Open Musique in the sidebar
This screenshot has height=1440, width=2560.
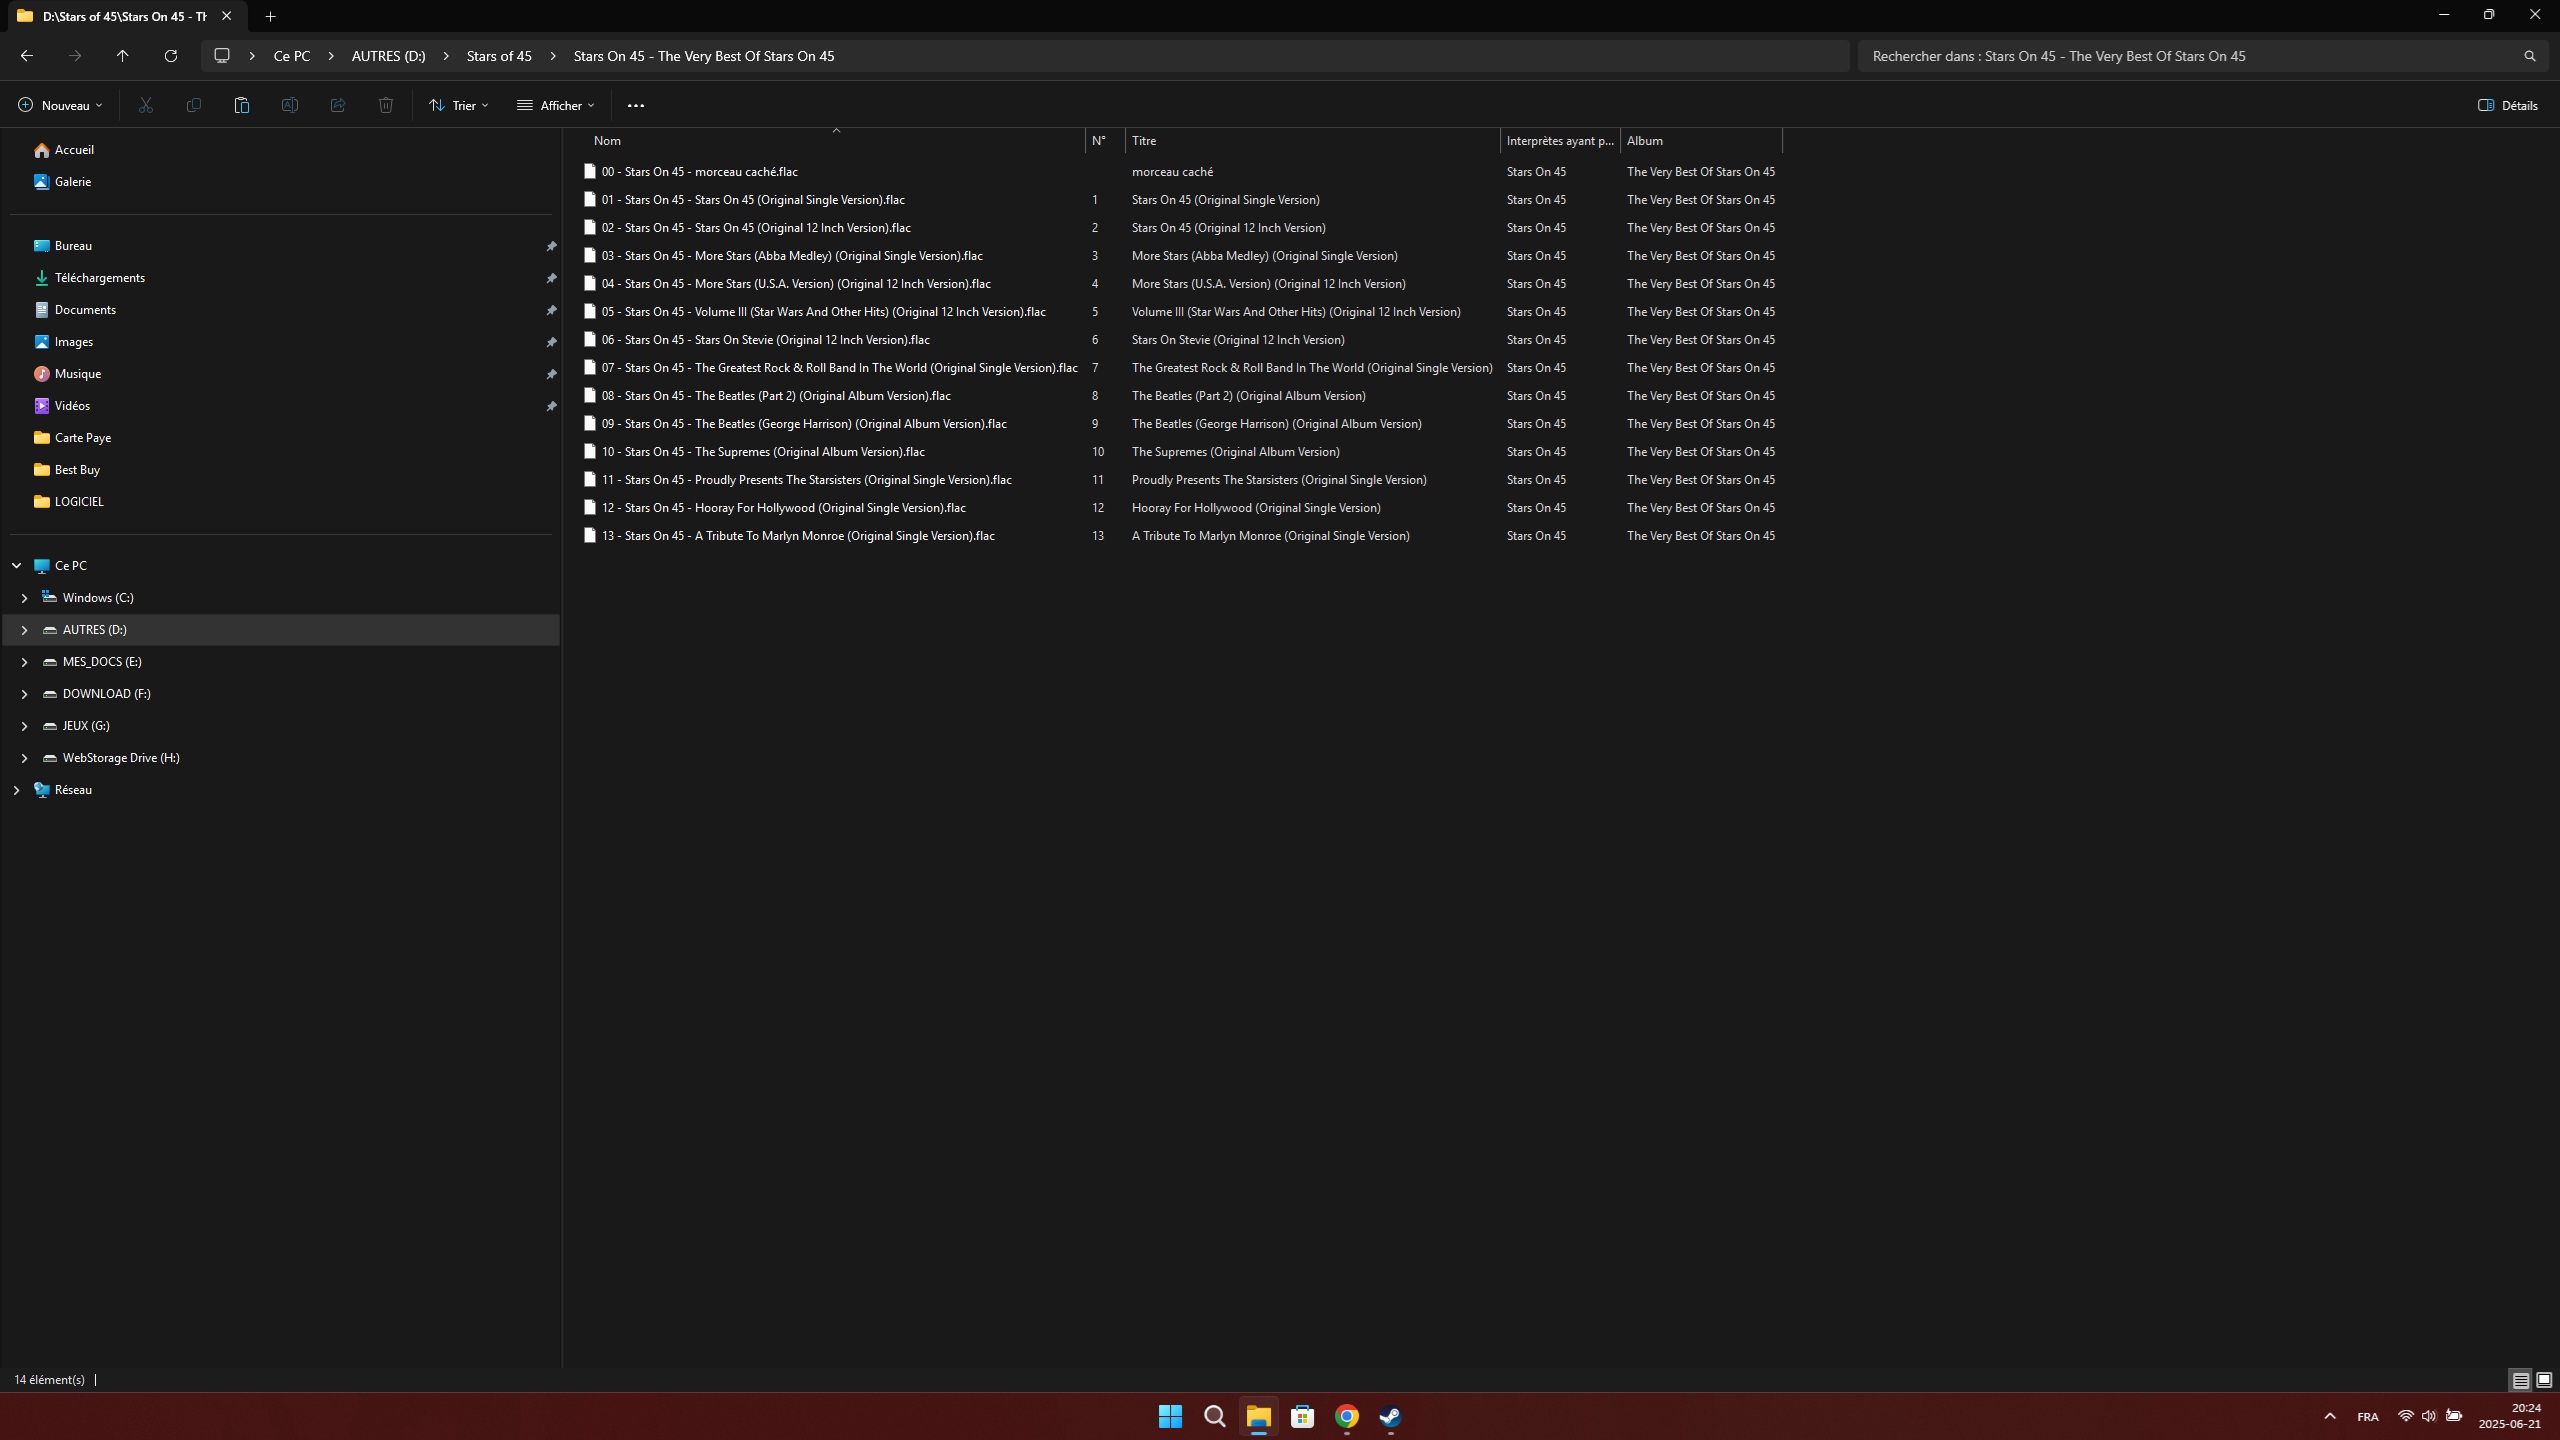tap(77, 374)
